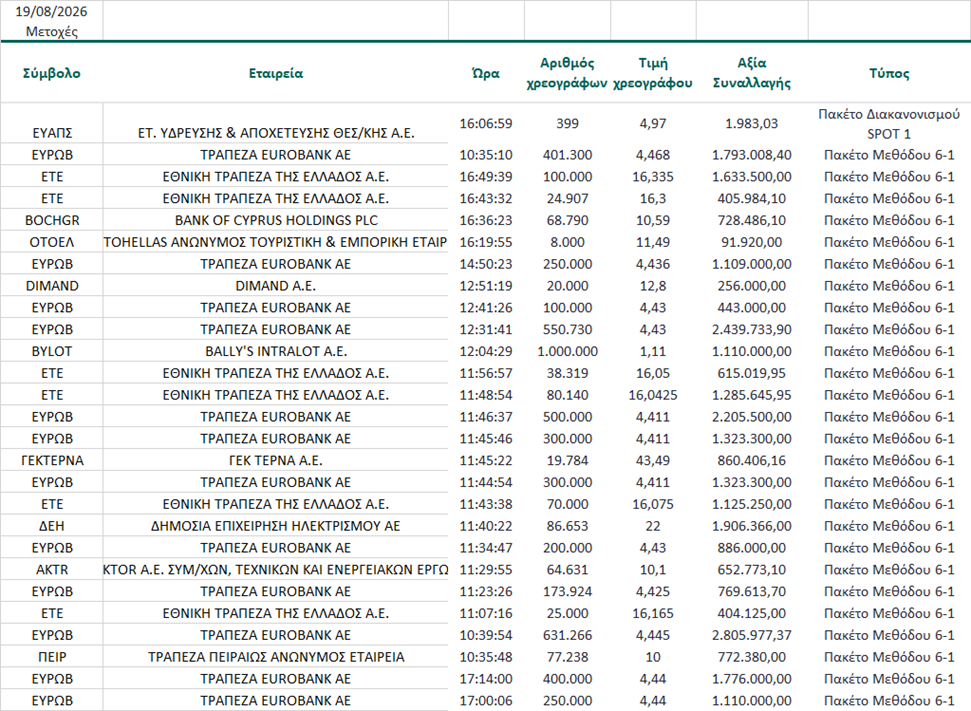Click ΕΤ. ΥΔΡΕΥΣΗΣ & ΑΠΟΧΕΤΕΥΣΗΣ ΘΕΣ/ΚΗΣ Α.Ε. cell
The height and width of the screenshot is (711, 971).
[276, 133]
